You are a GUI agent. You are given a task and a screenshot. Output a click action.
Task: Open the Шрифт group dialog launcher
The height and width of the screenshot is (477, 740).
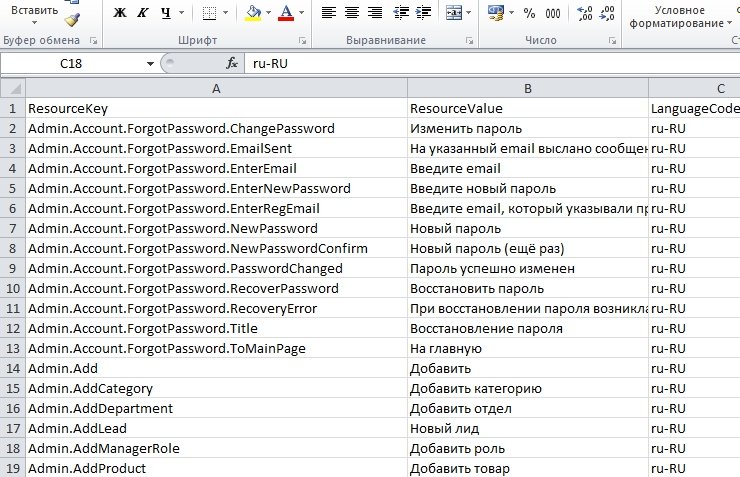click(x=301, y=41)
